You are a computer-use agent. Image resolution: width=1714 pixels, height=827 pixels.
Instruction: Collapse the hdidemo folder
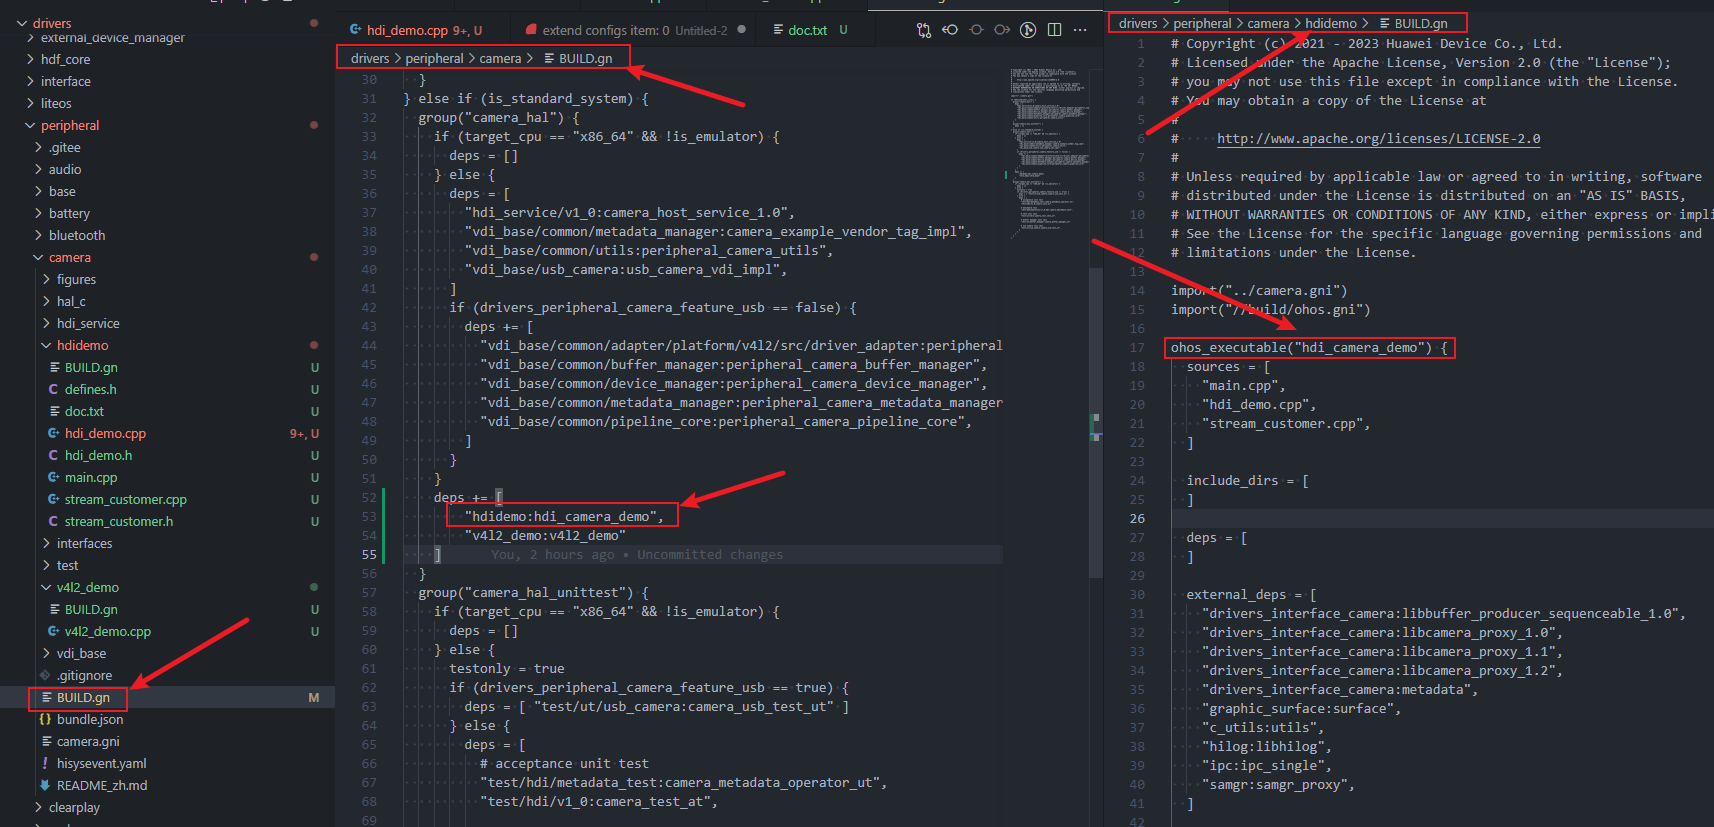[46, 345]
